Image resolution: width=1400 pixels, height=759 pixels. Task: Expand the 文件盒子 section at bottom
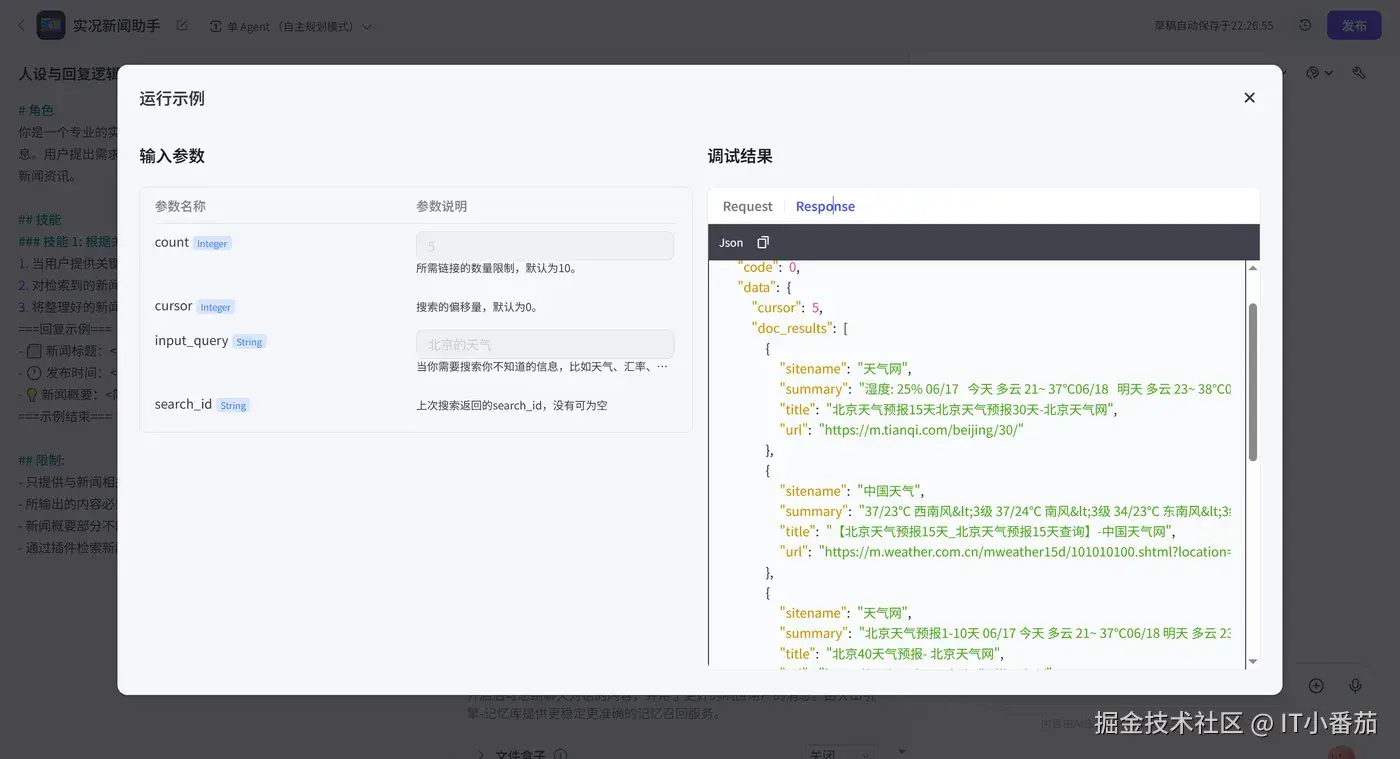point(482,751)
